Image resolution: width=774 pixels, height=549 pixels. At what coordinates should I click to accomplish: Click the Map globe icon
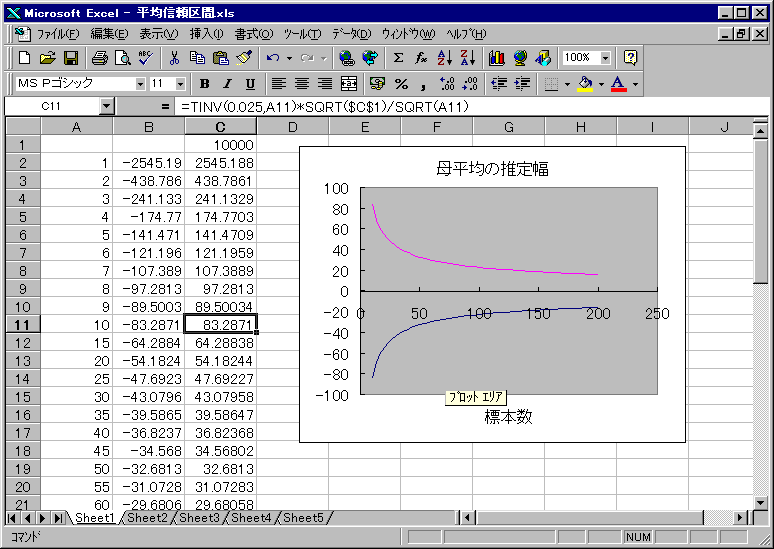coord(519,58)
